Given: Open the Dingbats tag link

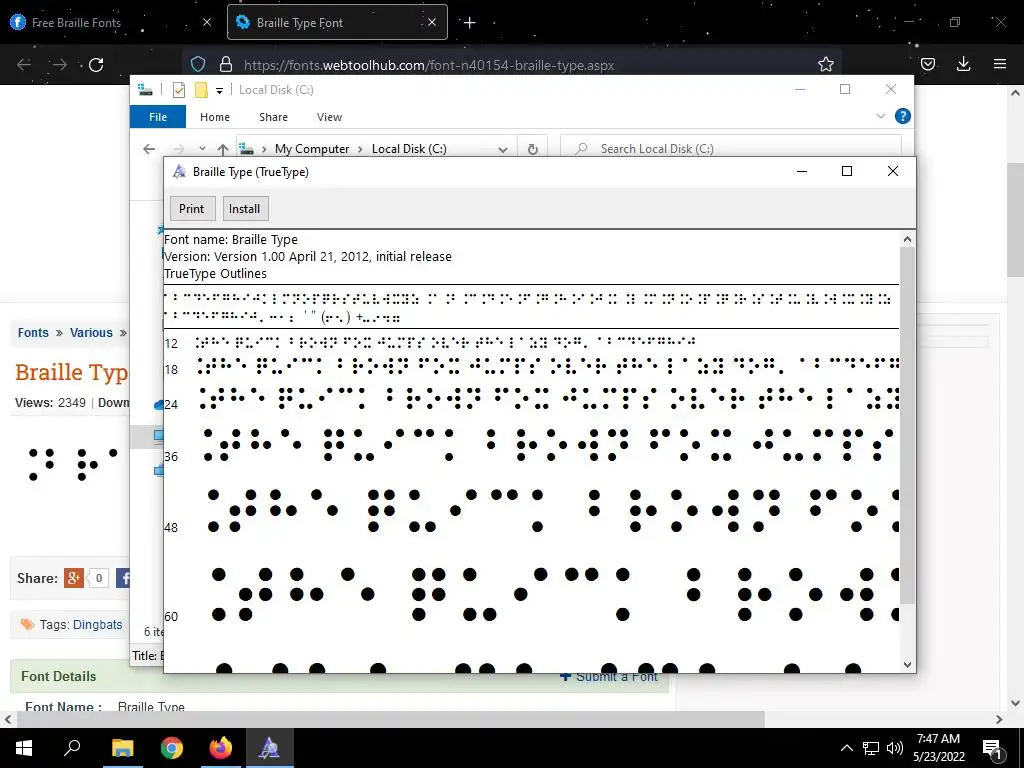Looking at the screenshot, I should 97,624.
